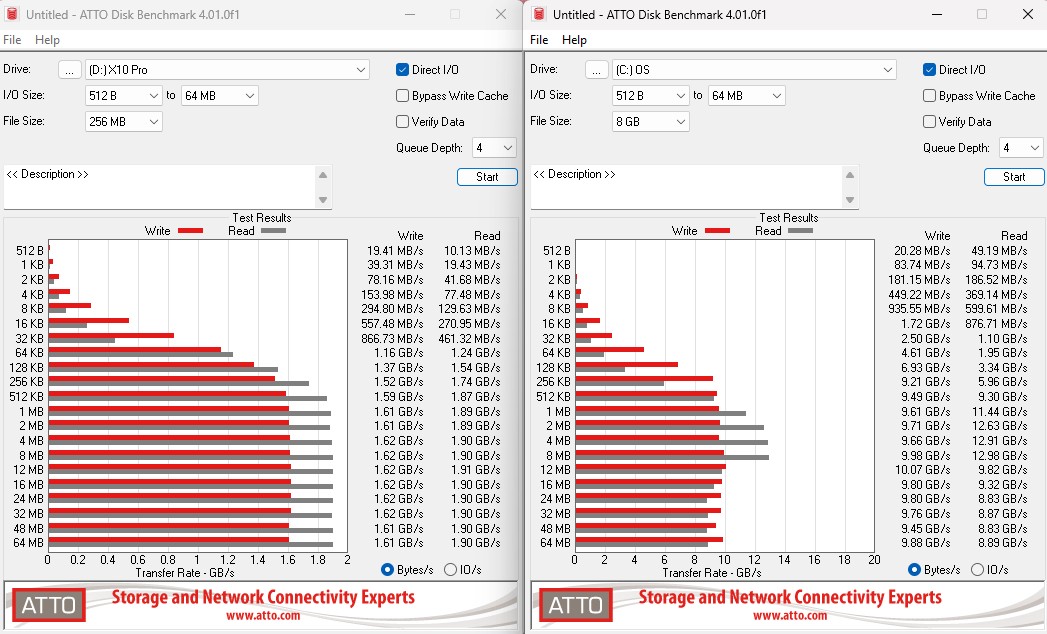This screenshot has height=634, width=1047.
Task: Browse for drive in X10 Pro window
Action: [x=69, y=69]
